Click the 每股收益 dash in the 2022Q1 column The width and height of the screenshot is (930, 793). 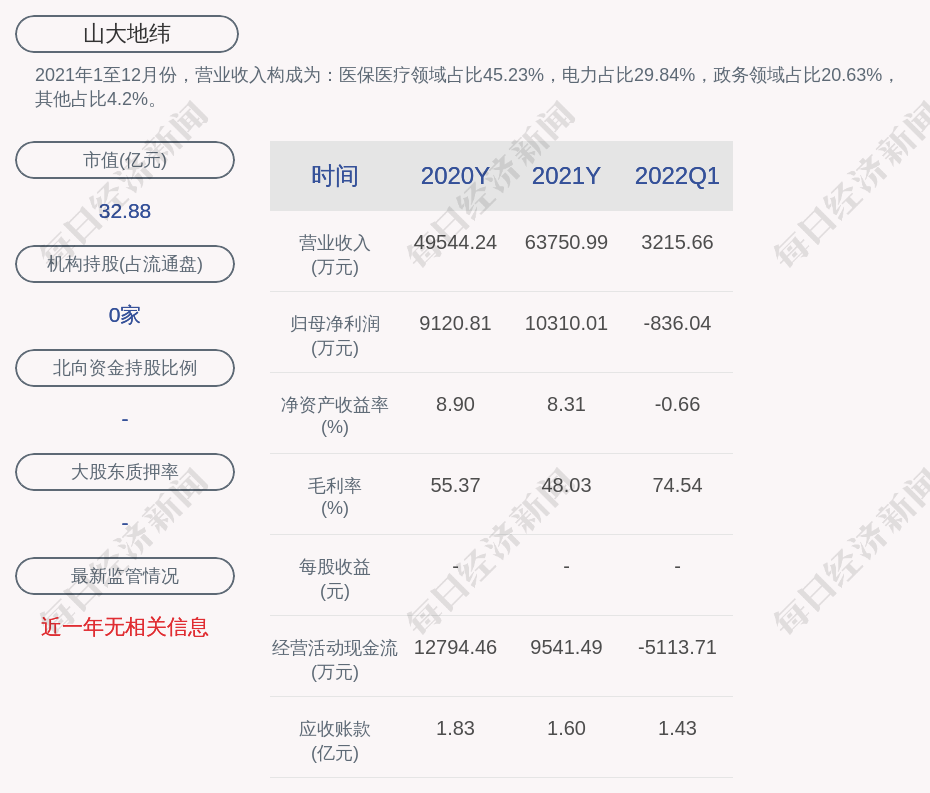(677, 566)
